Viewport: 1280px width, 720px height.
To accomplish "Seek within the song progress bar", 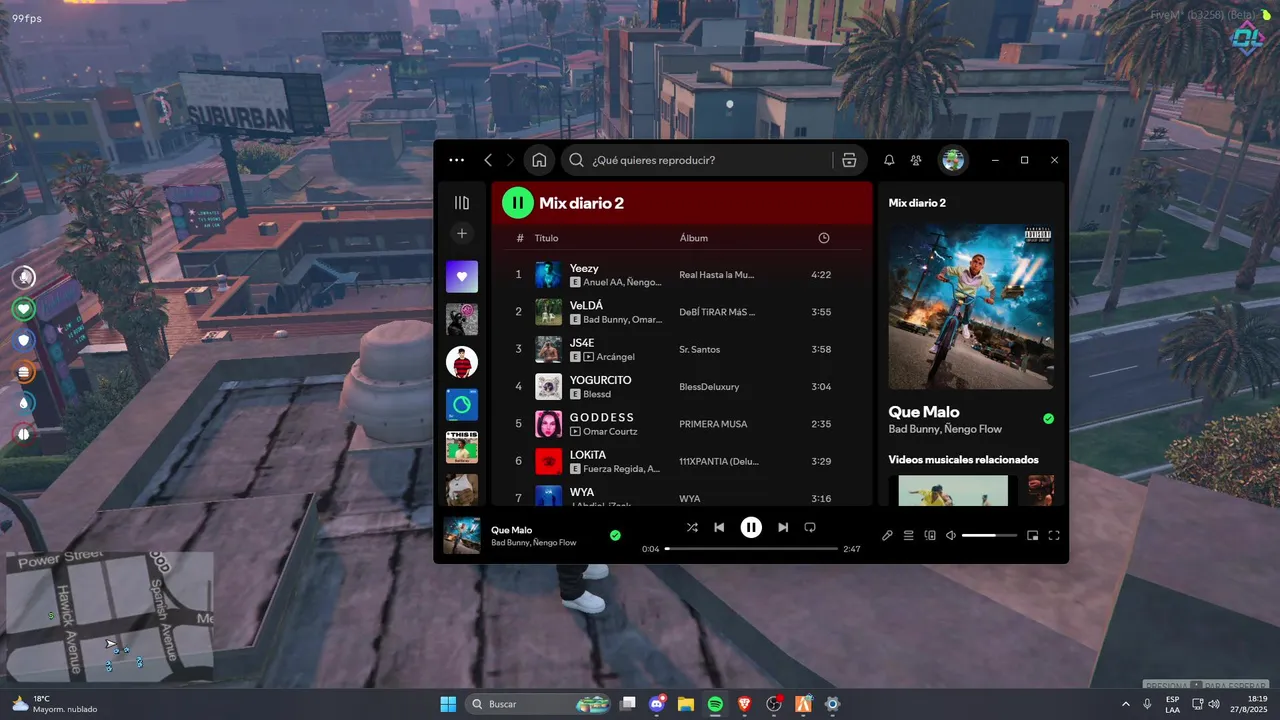I will coord(751,549).
